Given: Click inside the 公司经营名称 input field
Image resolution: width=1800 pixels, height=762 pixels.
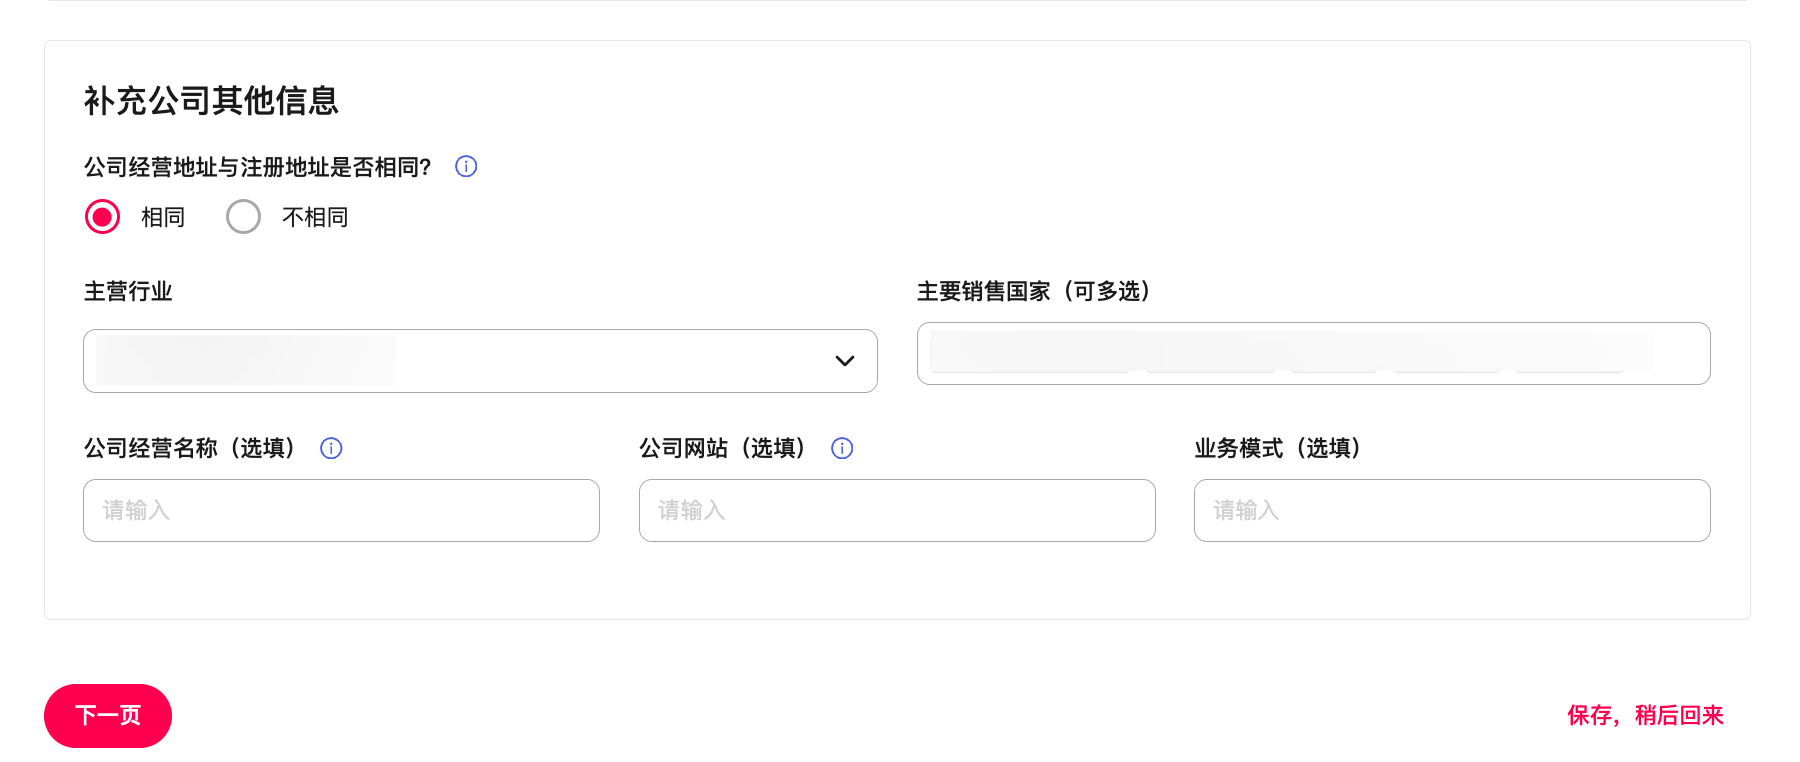Looking at the screenshot, I should pyautogui.click(x=341, y=511).
